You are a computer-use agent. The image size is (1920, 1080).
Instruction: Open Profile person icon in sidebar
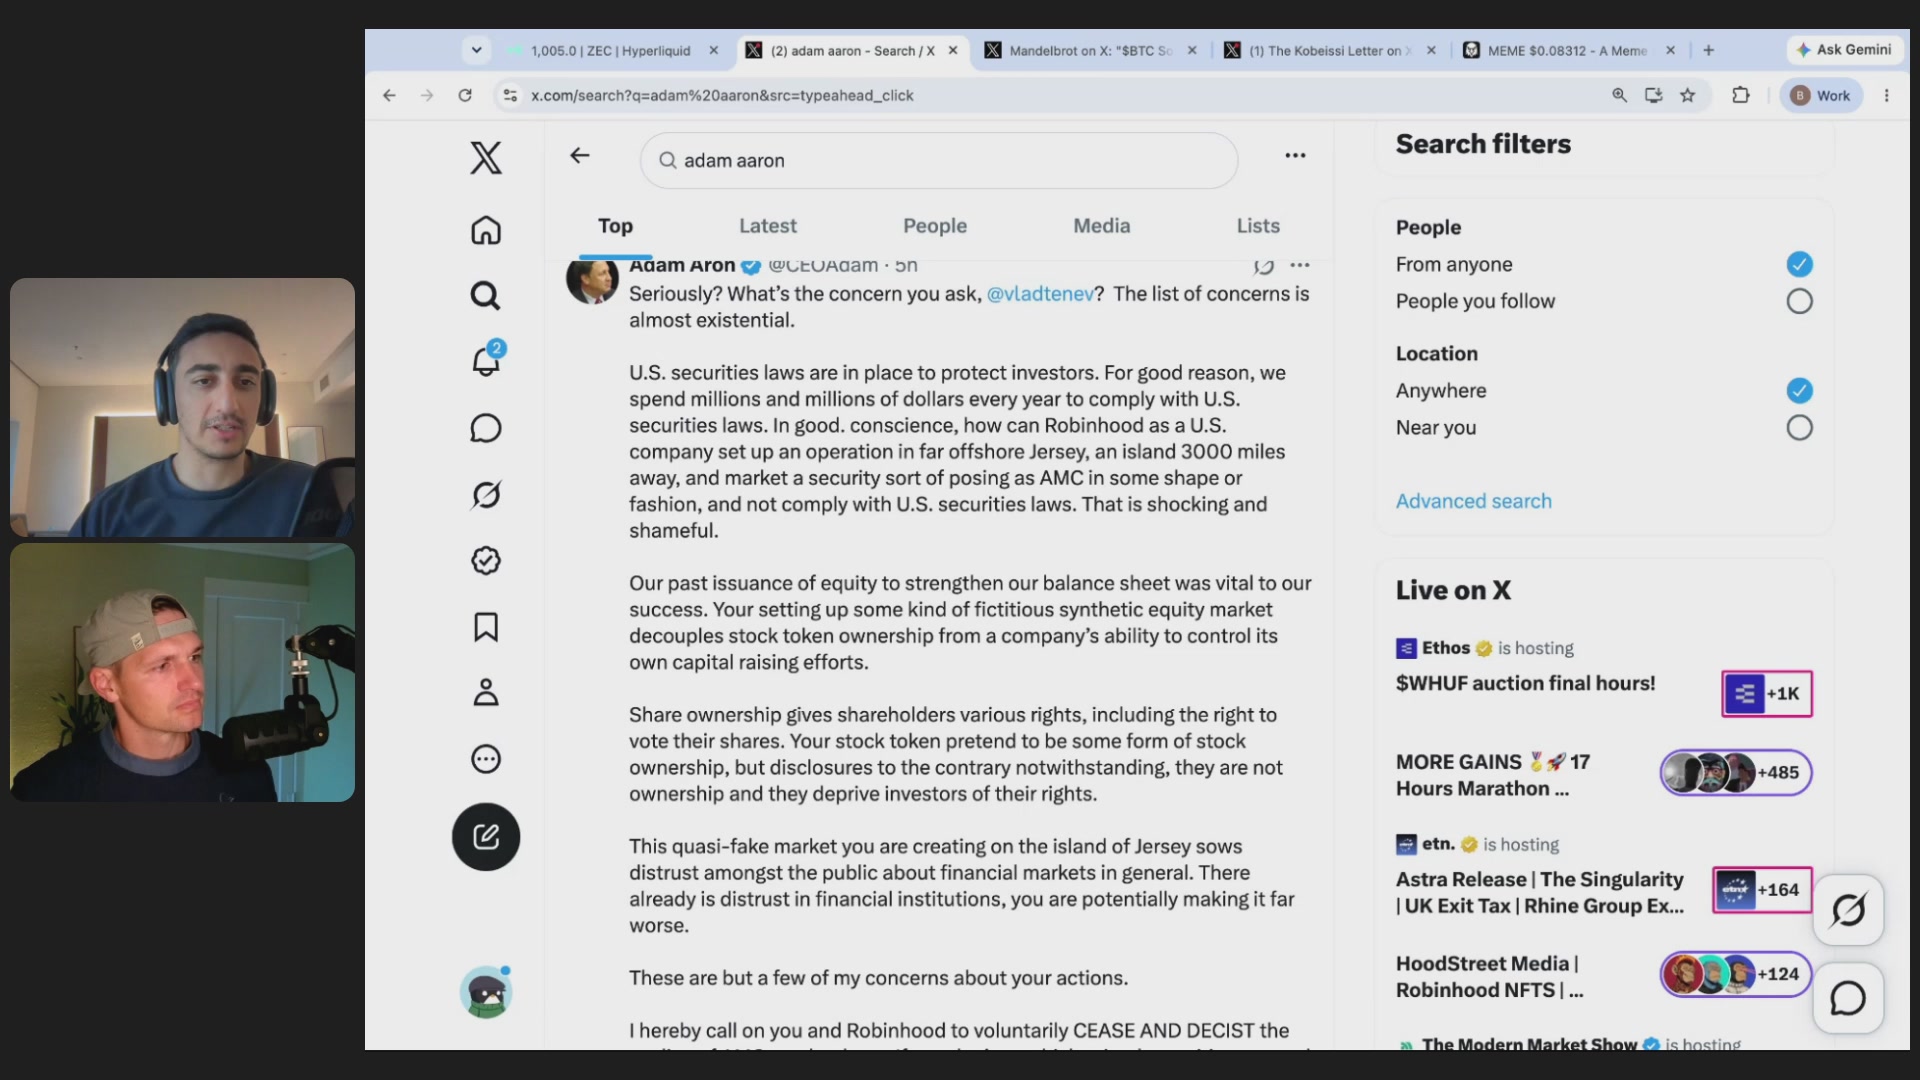(486, 693)
